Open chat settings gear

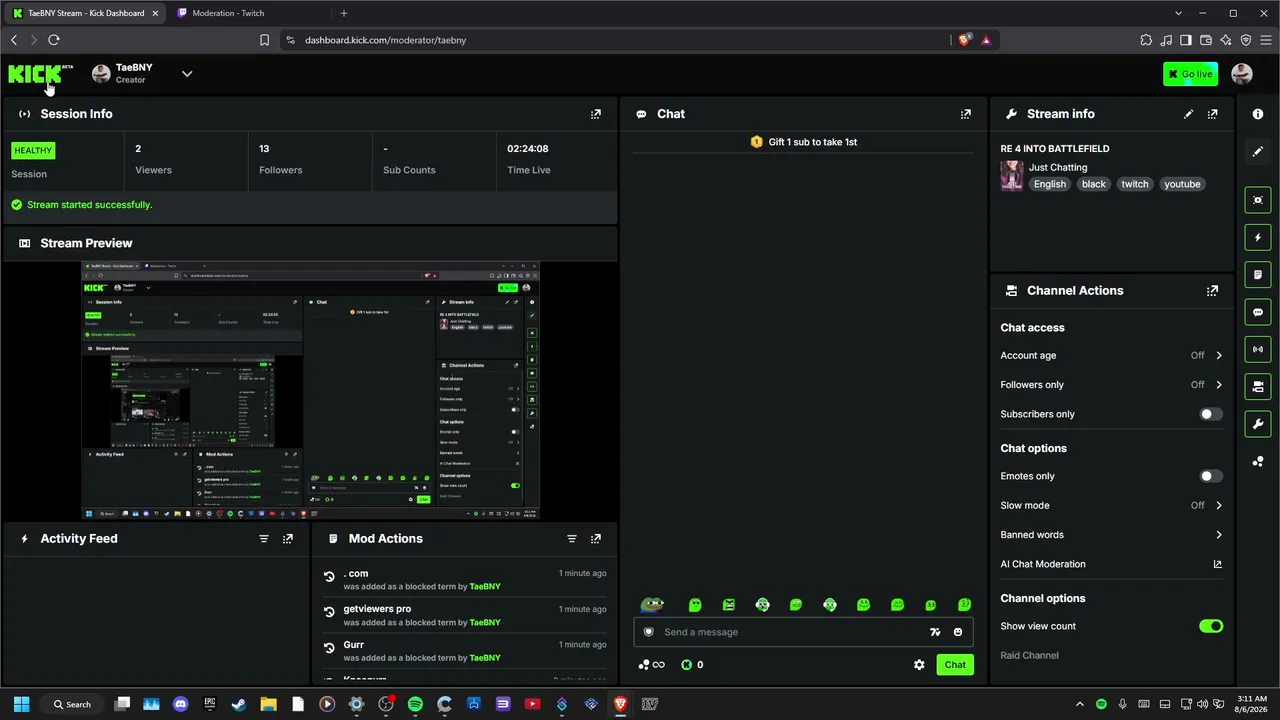919,665
